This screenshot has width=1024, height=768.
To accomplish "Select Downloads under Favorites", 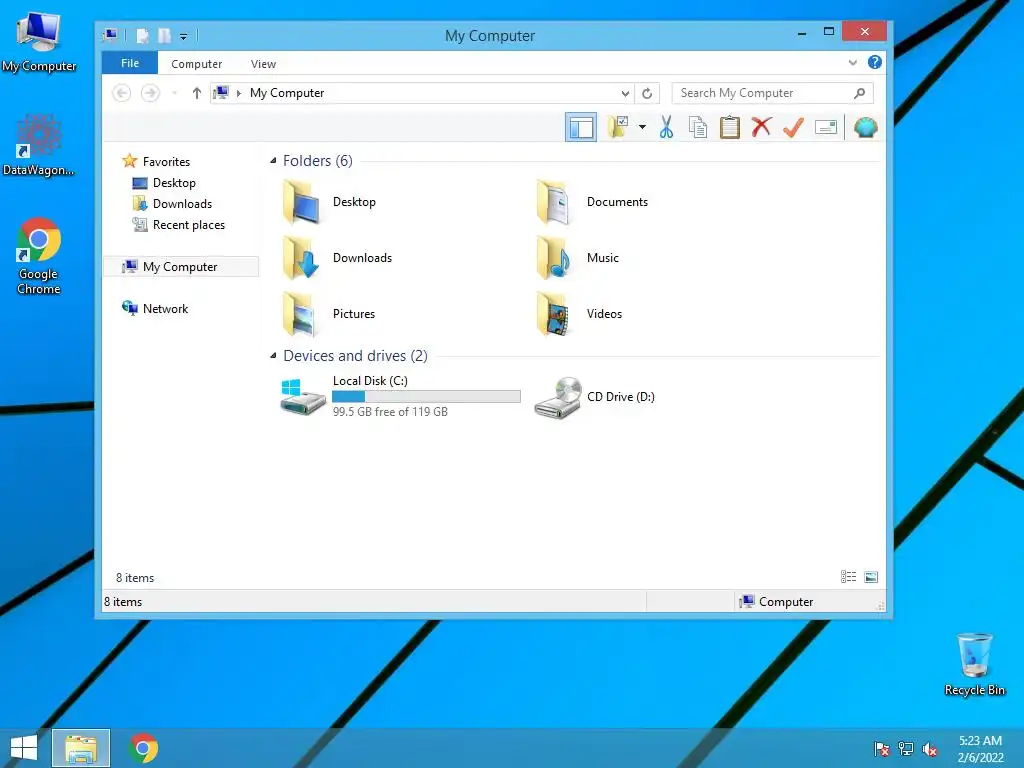I will click(182, 204).
